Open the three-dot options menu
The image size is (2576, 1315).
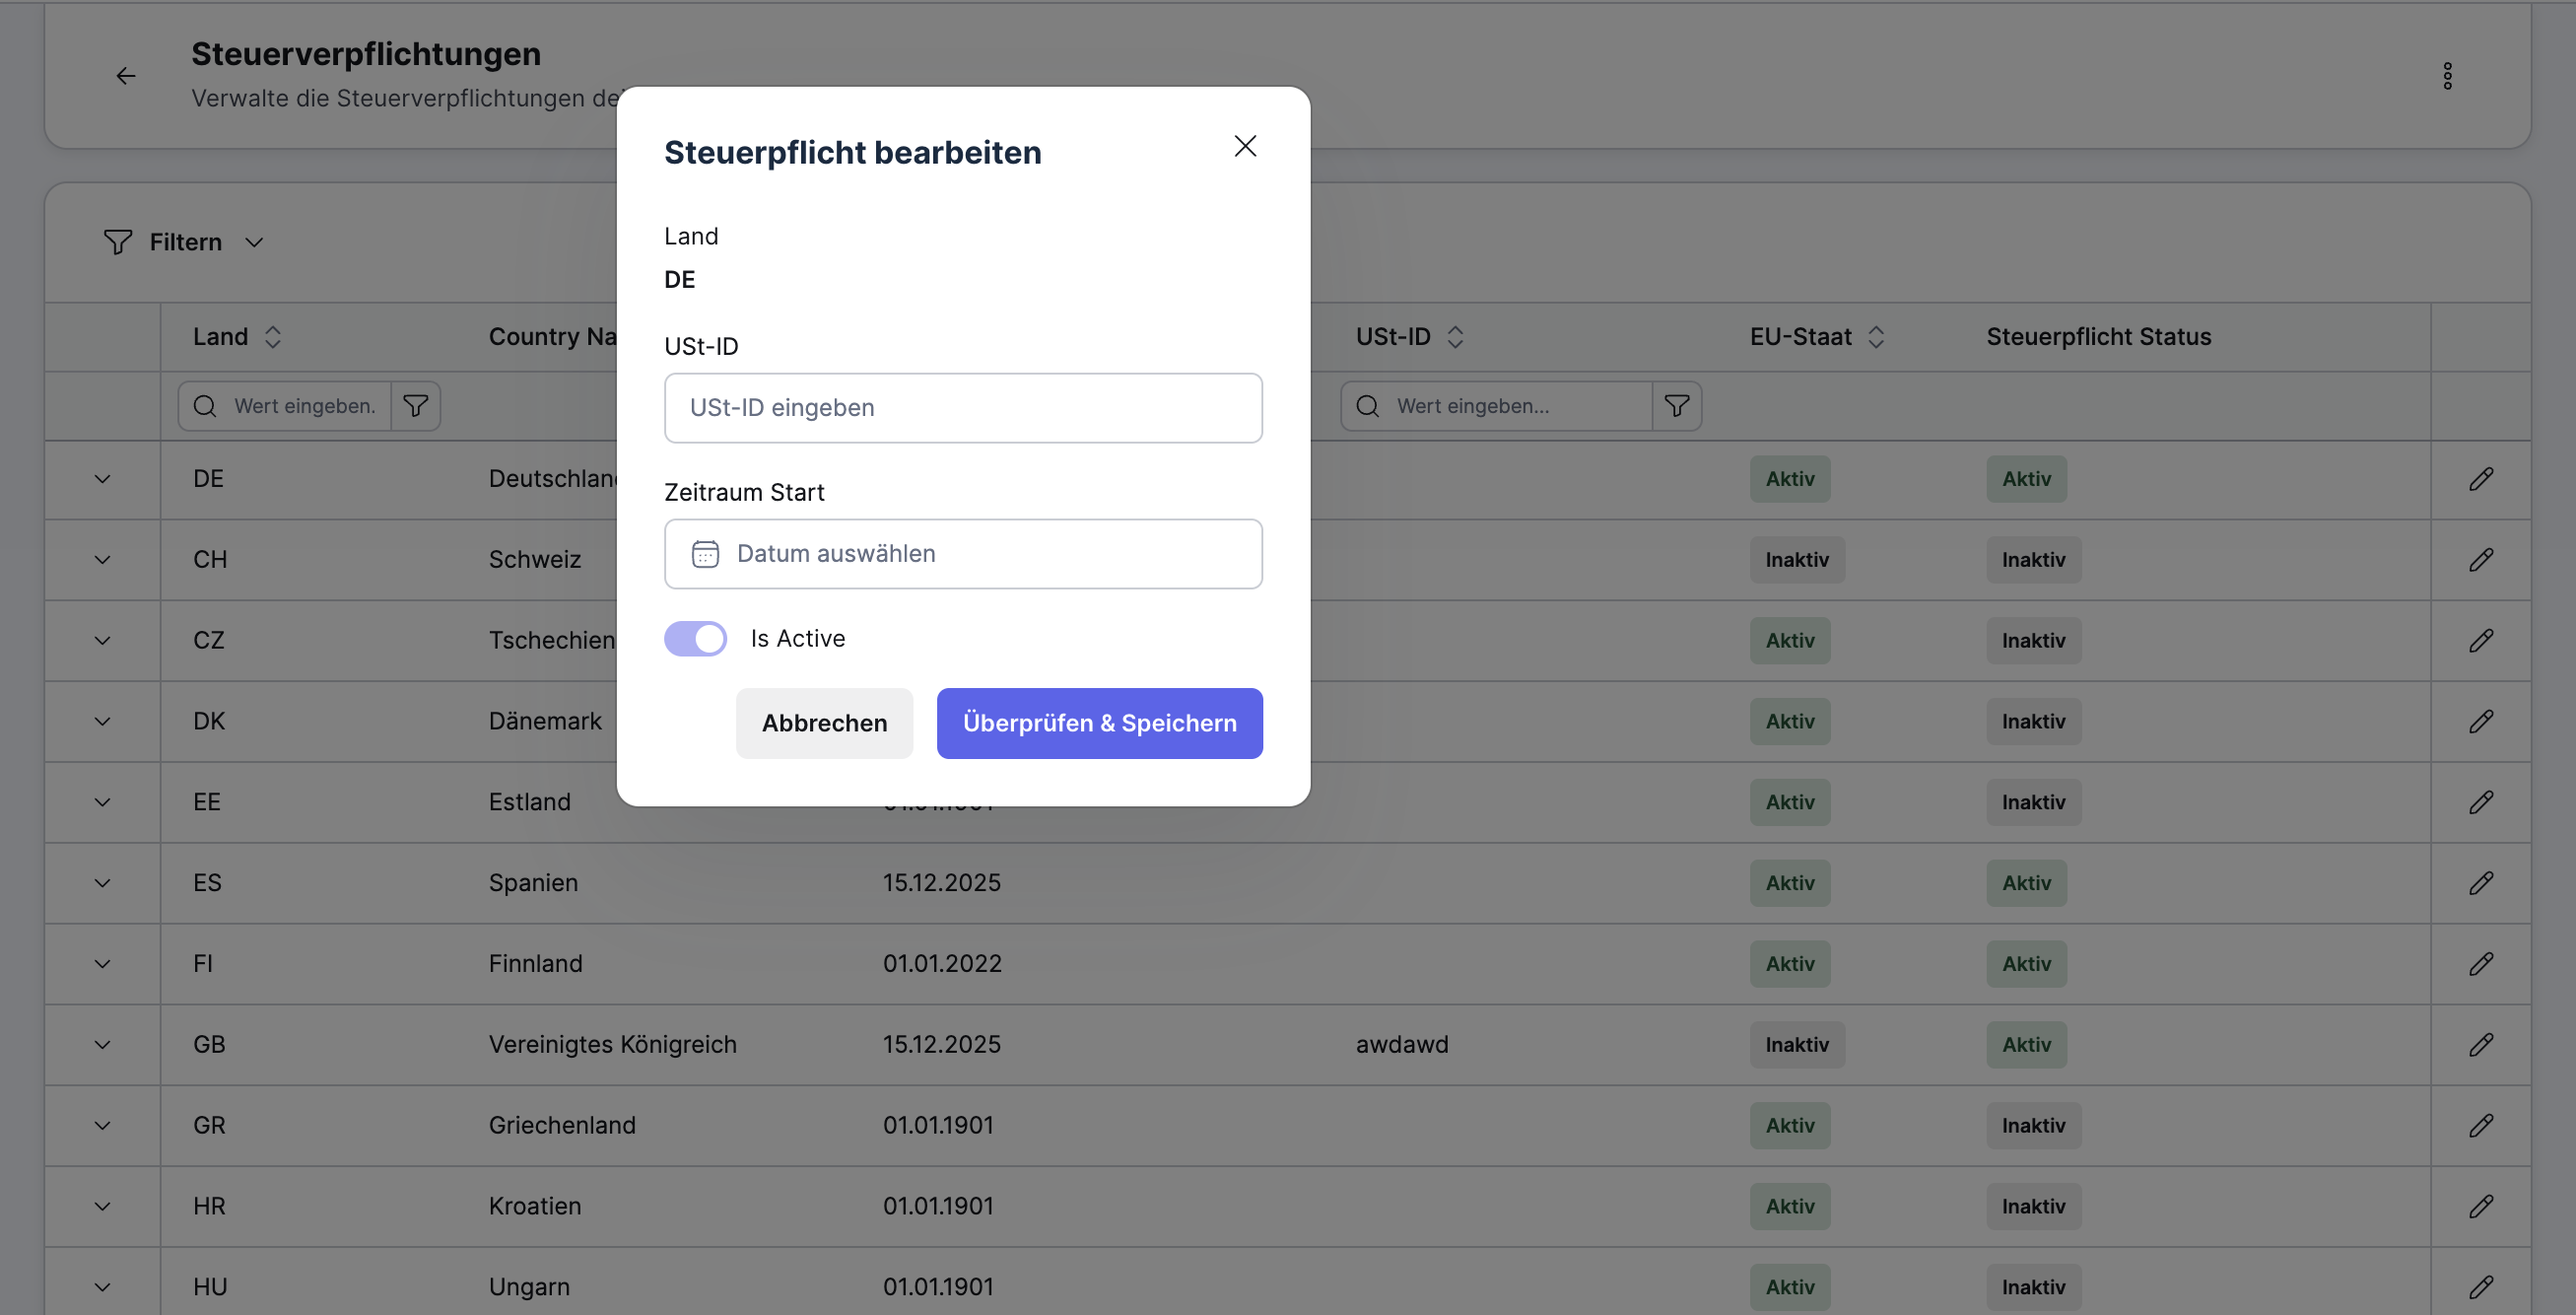click(x=2447, y=76)
